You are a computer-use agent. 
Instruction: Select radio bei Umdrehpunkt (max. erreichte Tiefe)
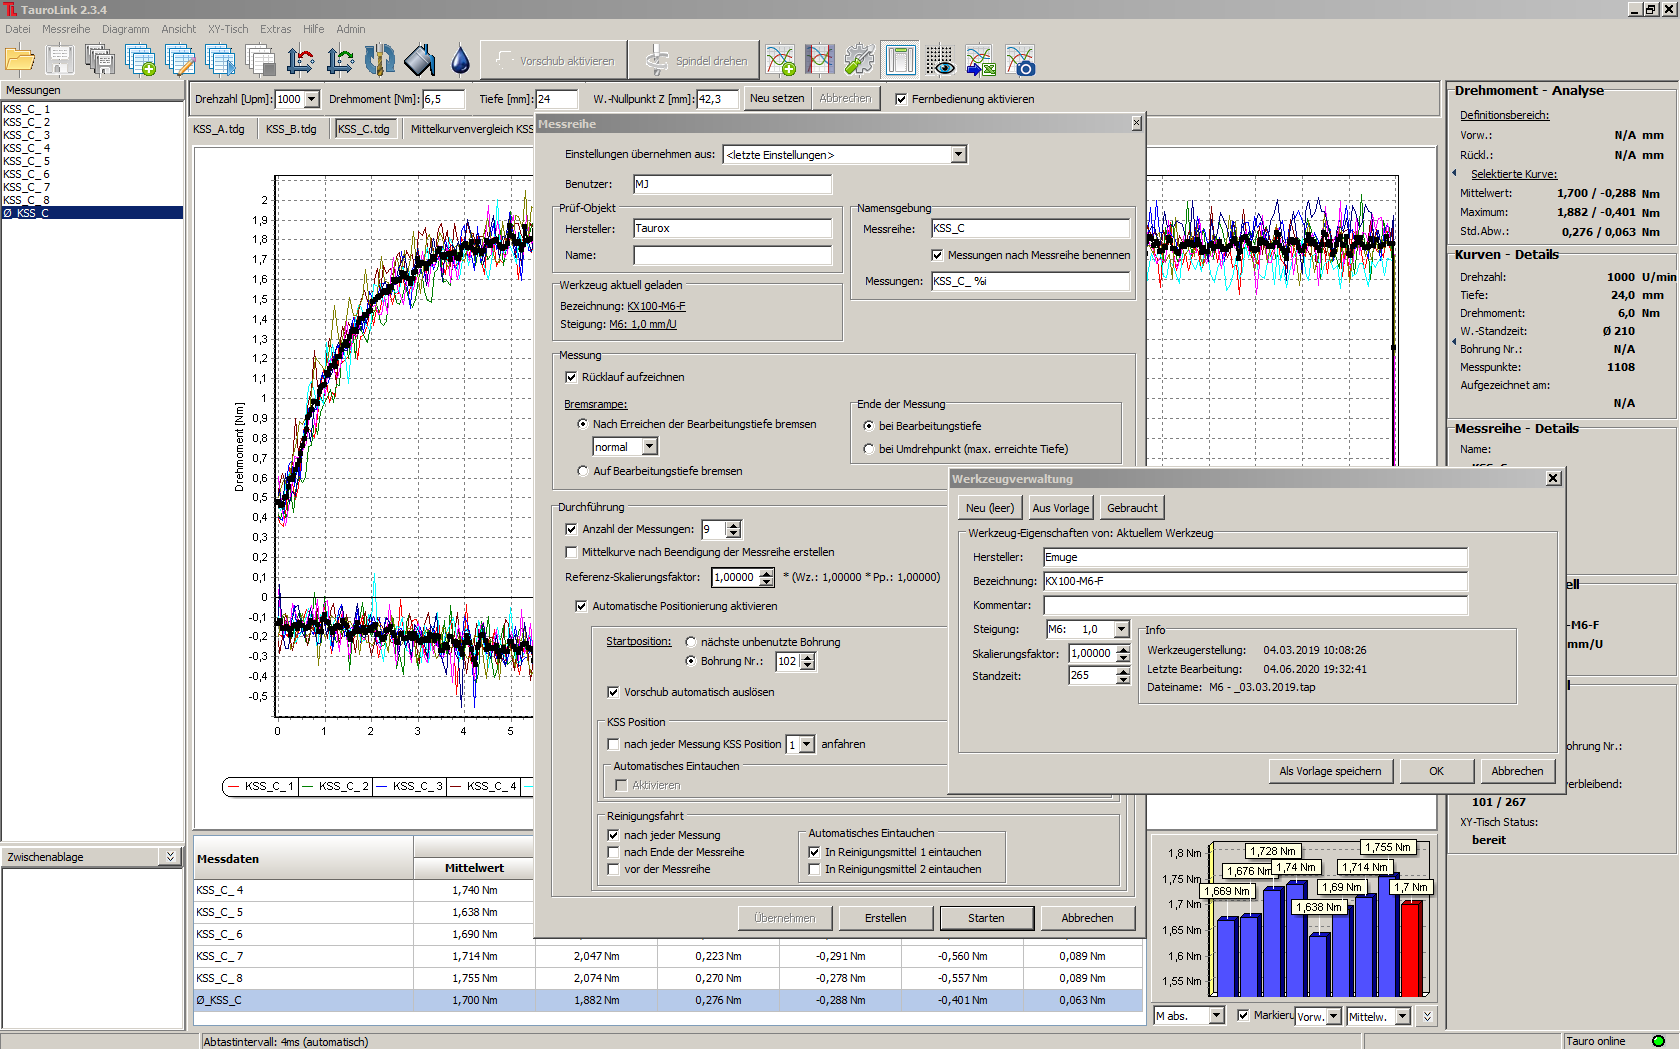click(x=869, y=449)
